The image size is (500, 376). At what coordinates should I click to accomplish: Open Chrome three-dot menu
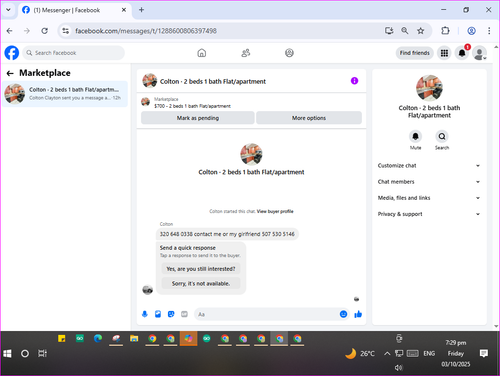[489, 31]
